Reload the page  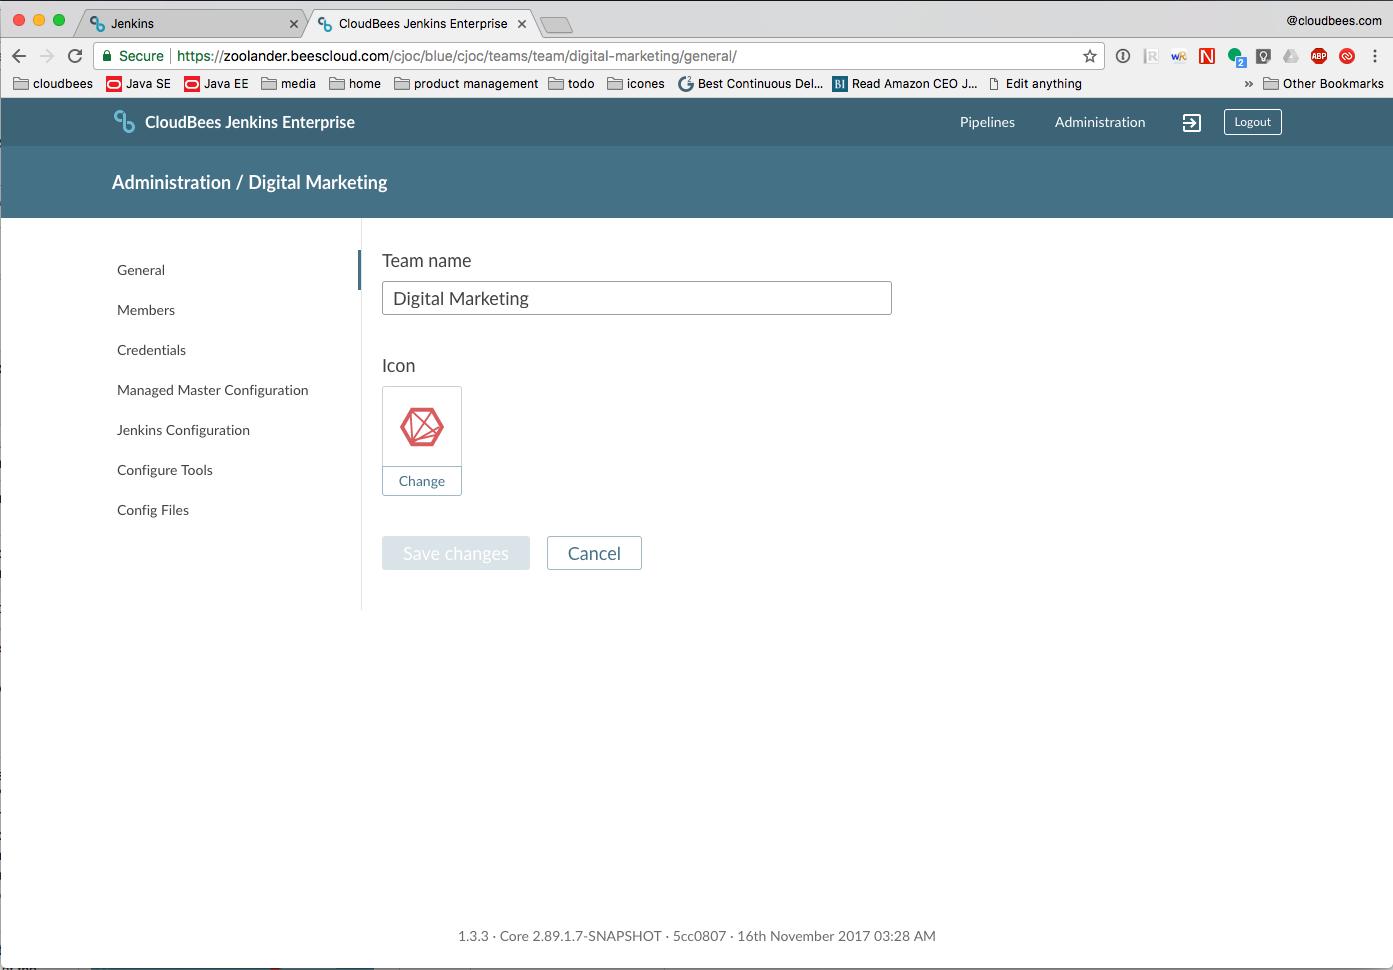pyautogui.click(x=75, y=56)
